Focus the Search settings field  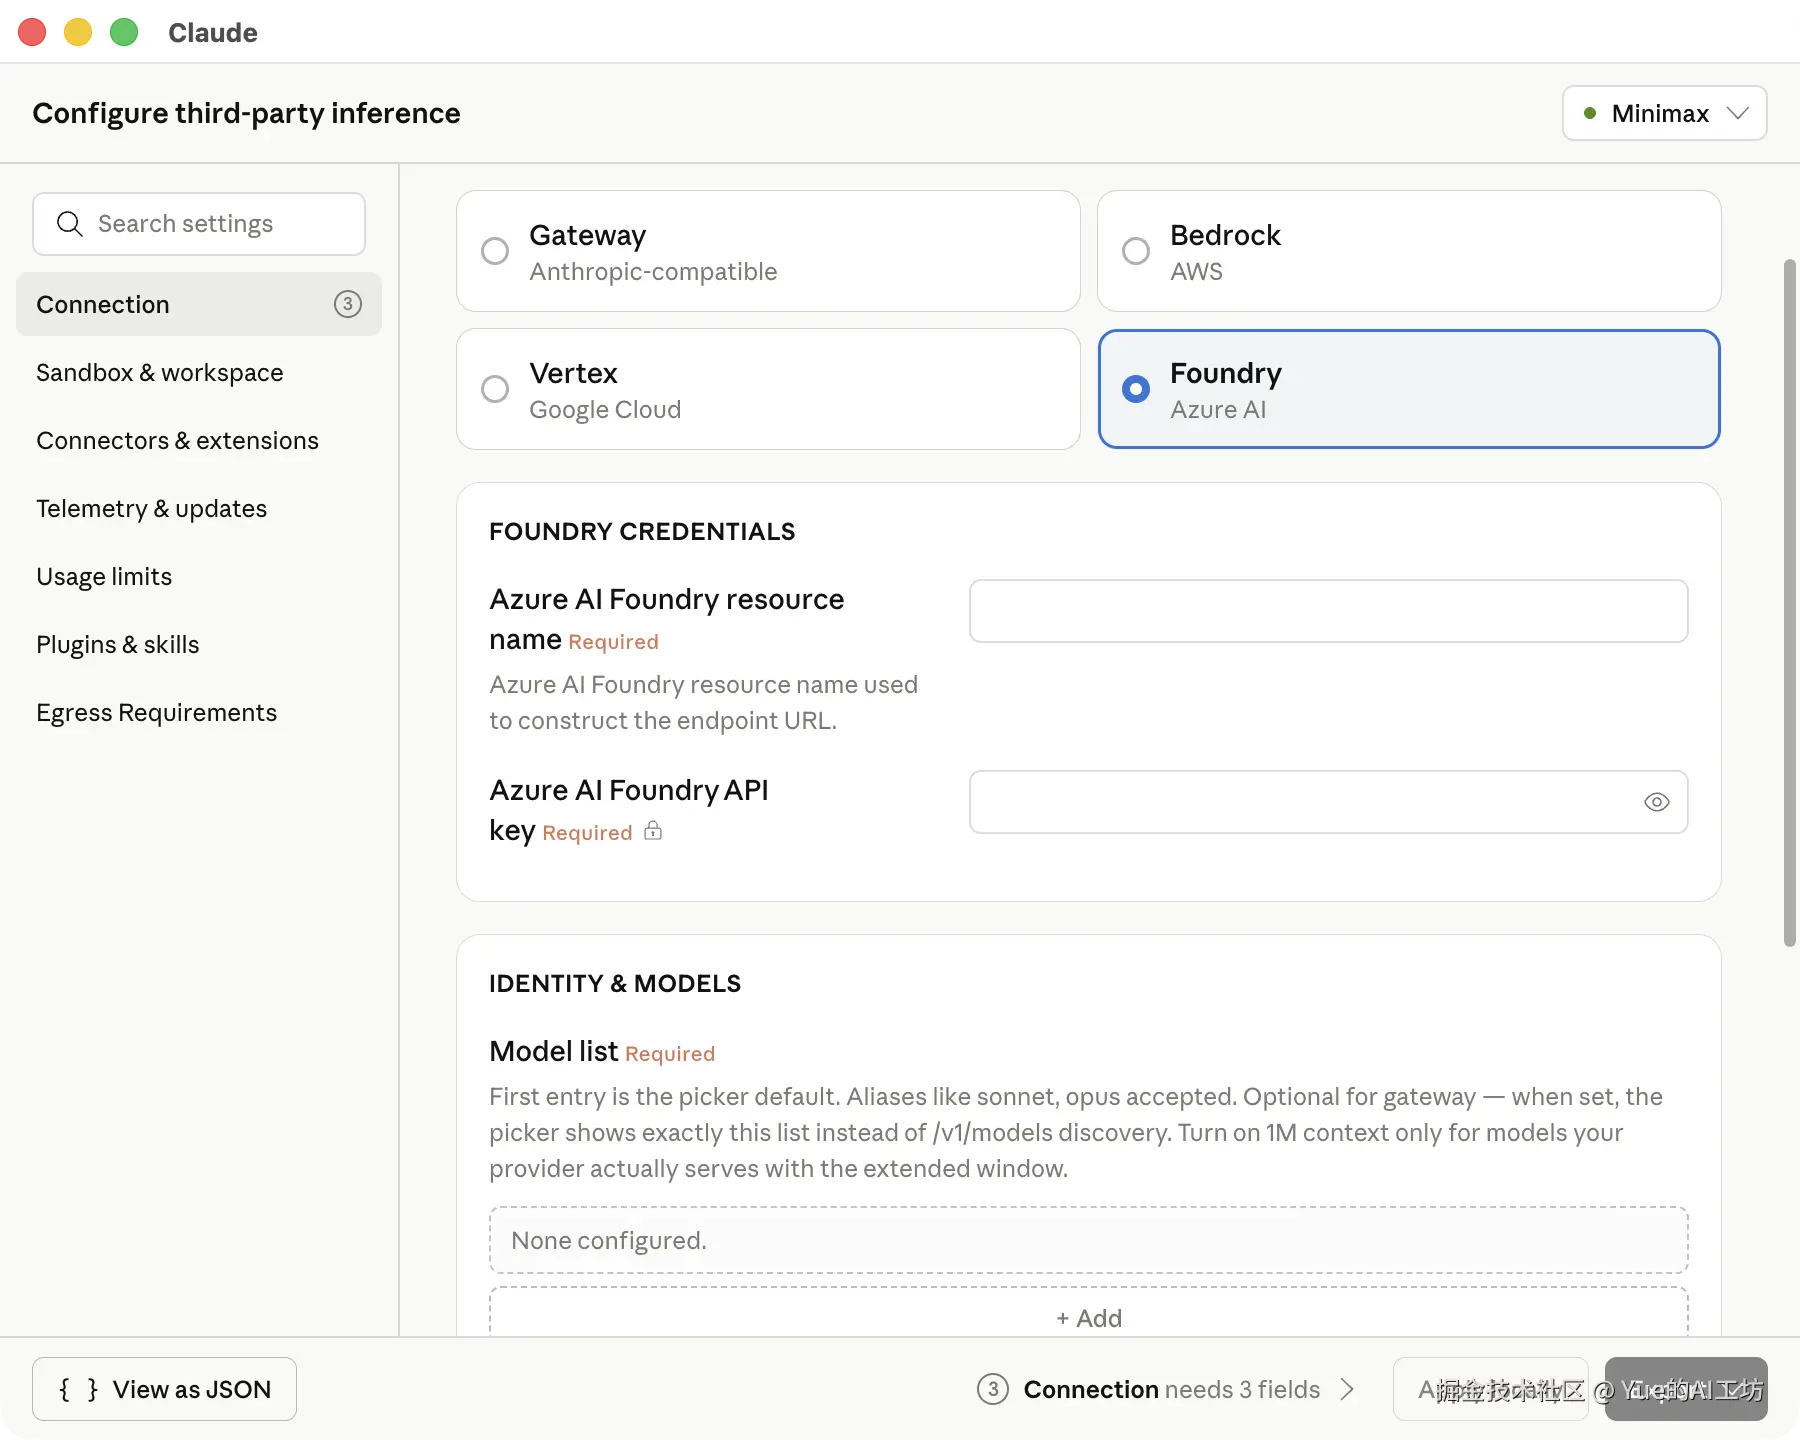[199, 224]
